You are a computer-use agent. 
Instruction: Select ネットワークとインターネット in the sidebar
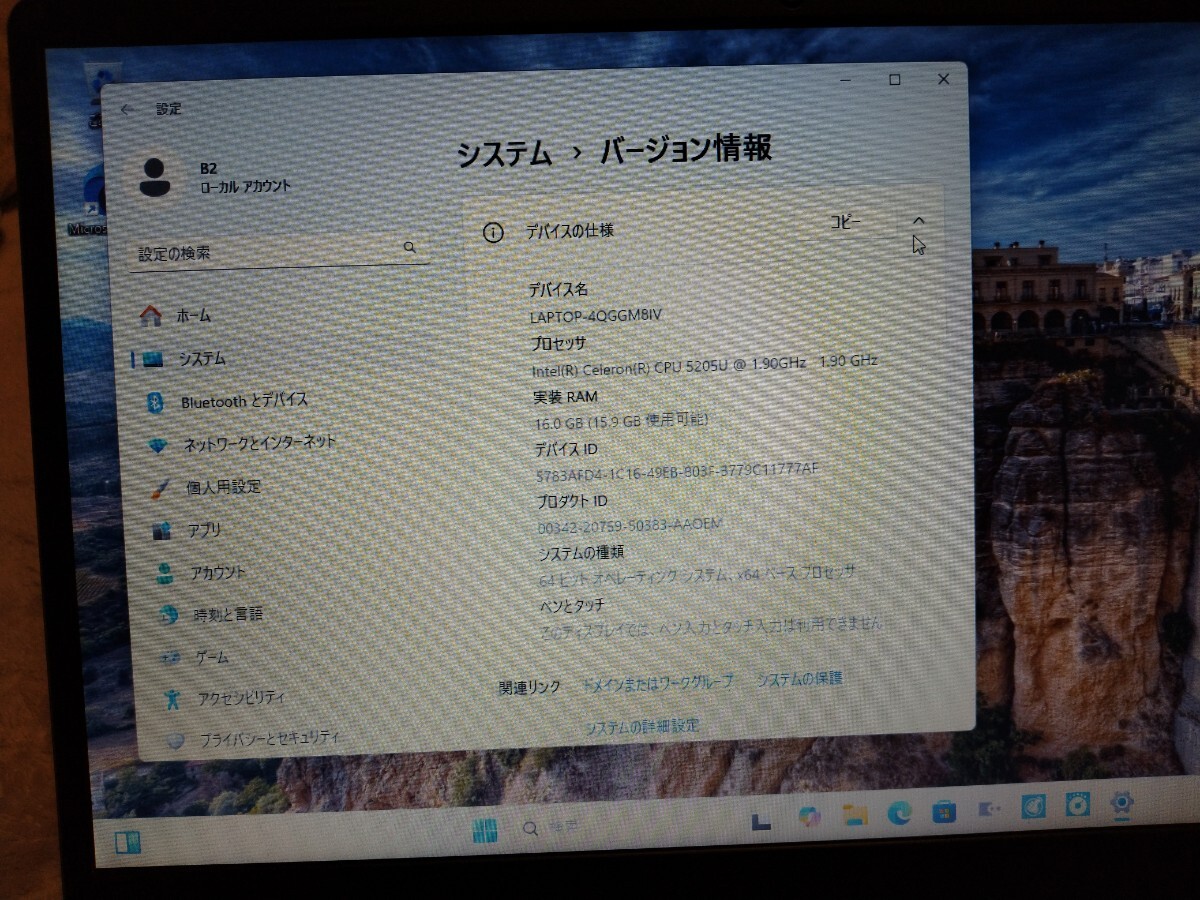pyautogui.click(x=258, y=441)
